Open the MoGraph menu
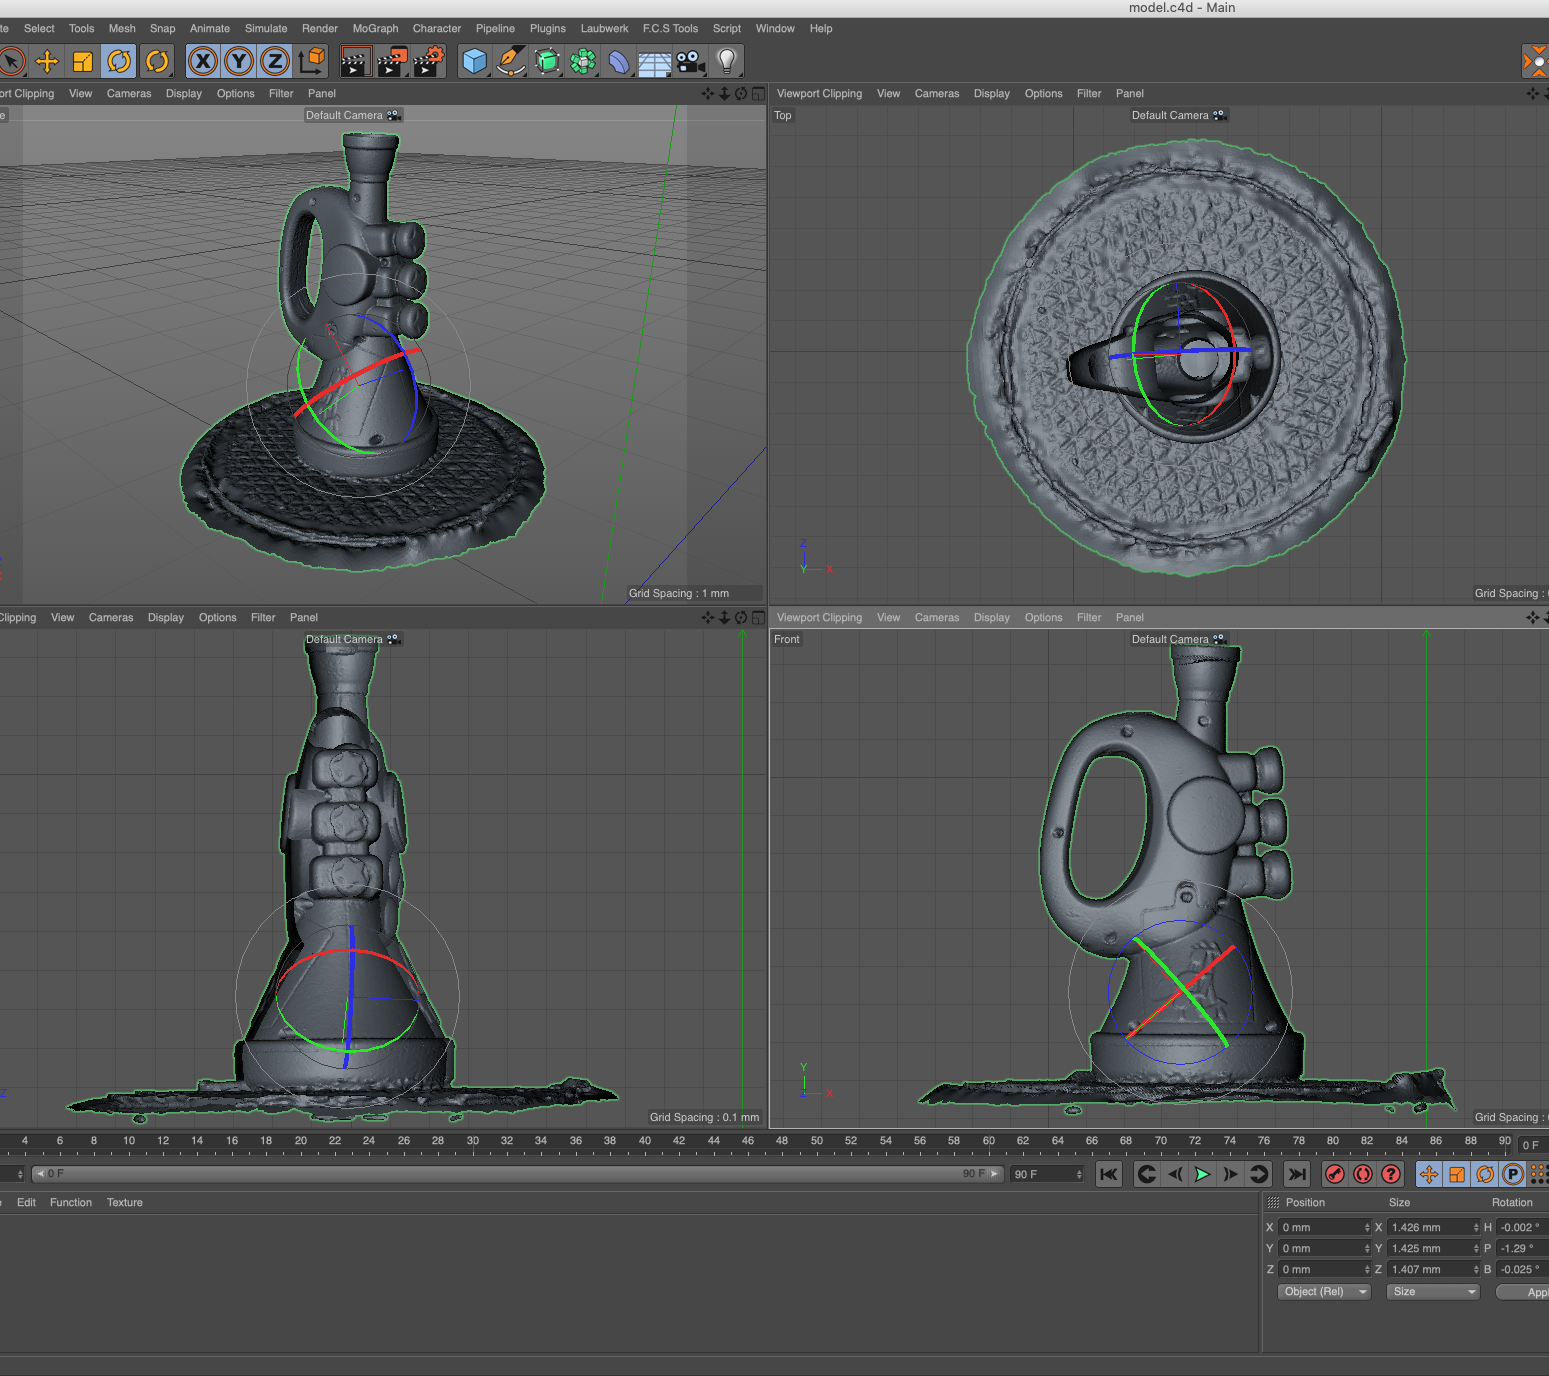Viewport: 1549px width, 1376px height. click(x=375, y=29)
